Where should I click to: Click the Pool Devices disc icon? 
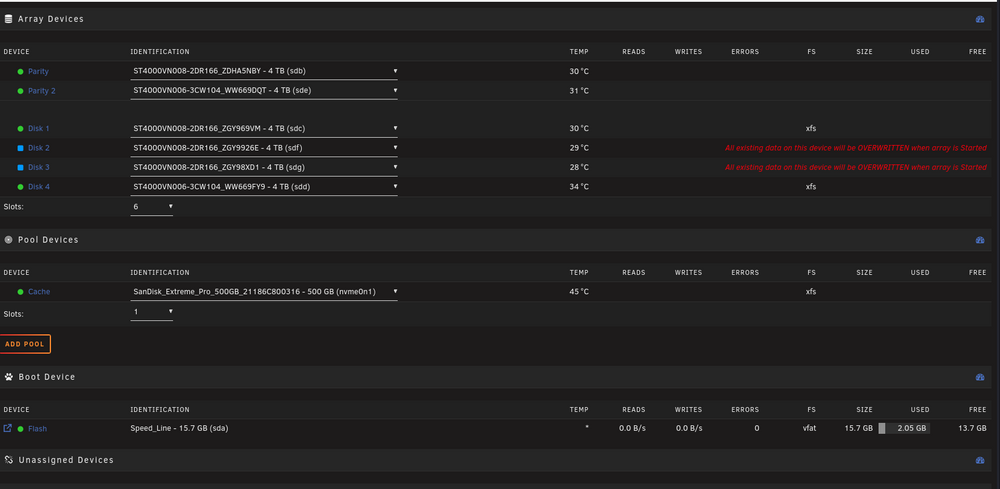coord(8,240)
